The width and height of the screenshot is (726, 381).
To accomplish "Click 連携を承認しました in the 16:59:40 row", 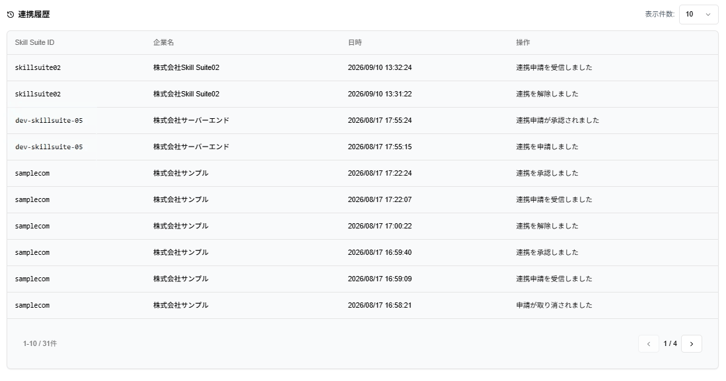I will coord(547,252).
